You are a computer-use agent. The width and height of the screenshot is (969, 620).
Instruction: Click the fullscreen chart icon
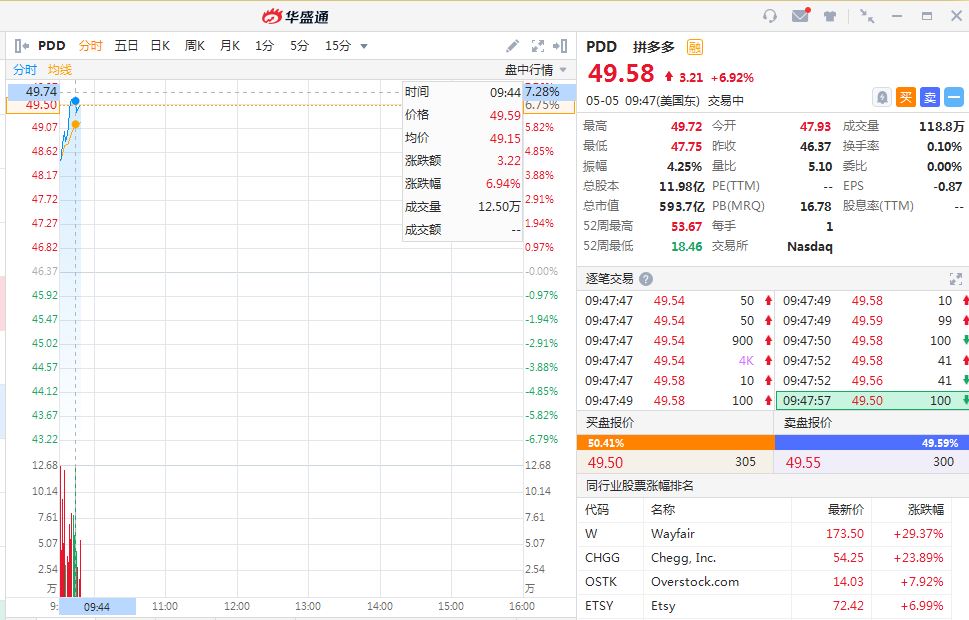pyautogui.click(x=538, y=46)
